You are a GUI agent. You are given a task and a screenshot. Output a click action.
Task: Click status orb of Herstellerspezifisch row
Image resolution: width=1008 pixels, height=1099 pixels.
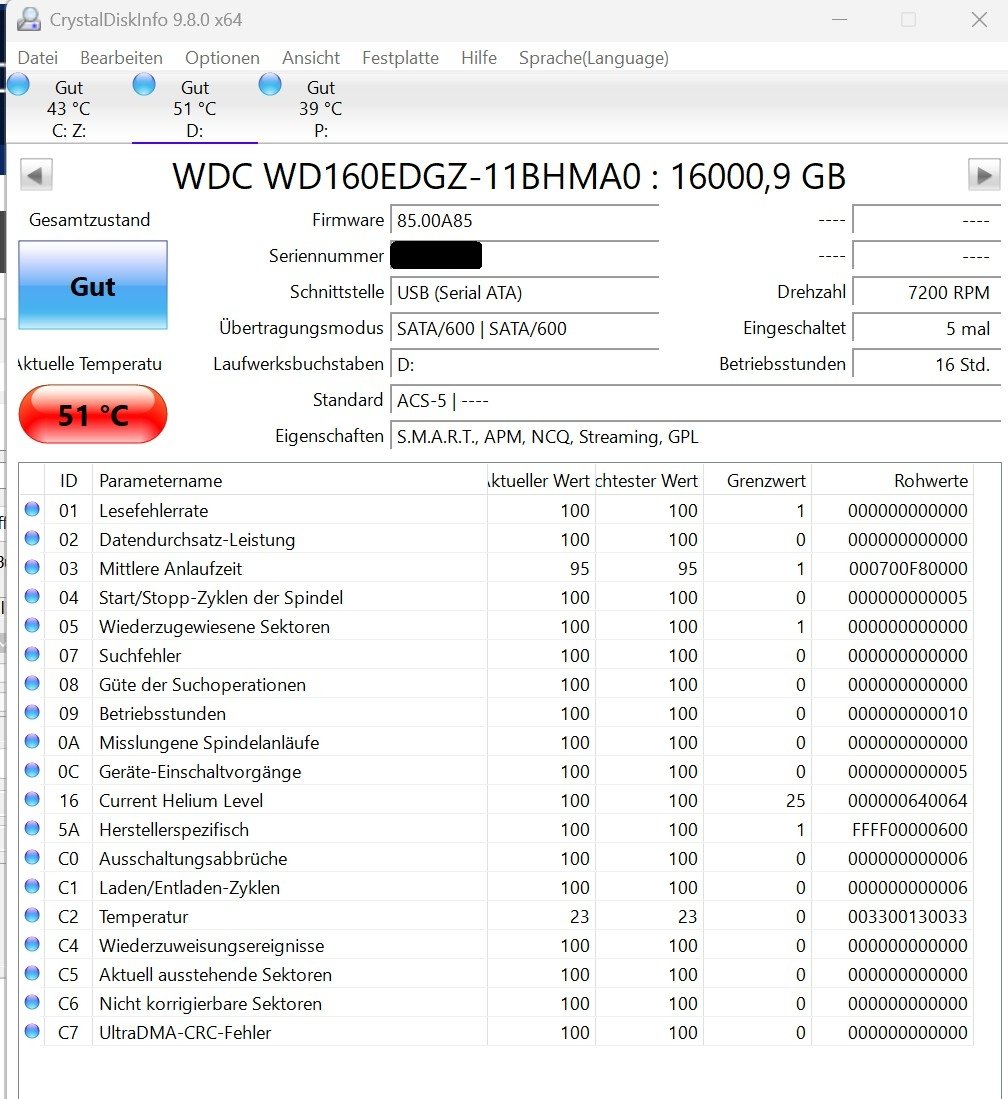[32, 828]
